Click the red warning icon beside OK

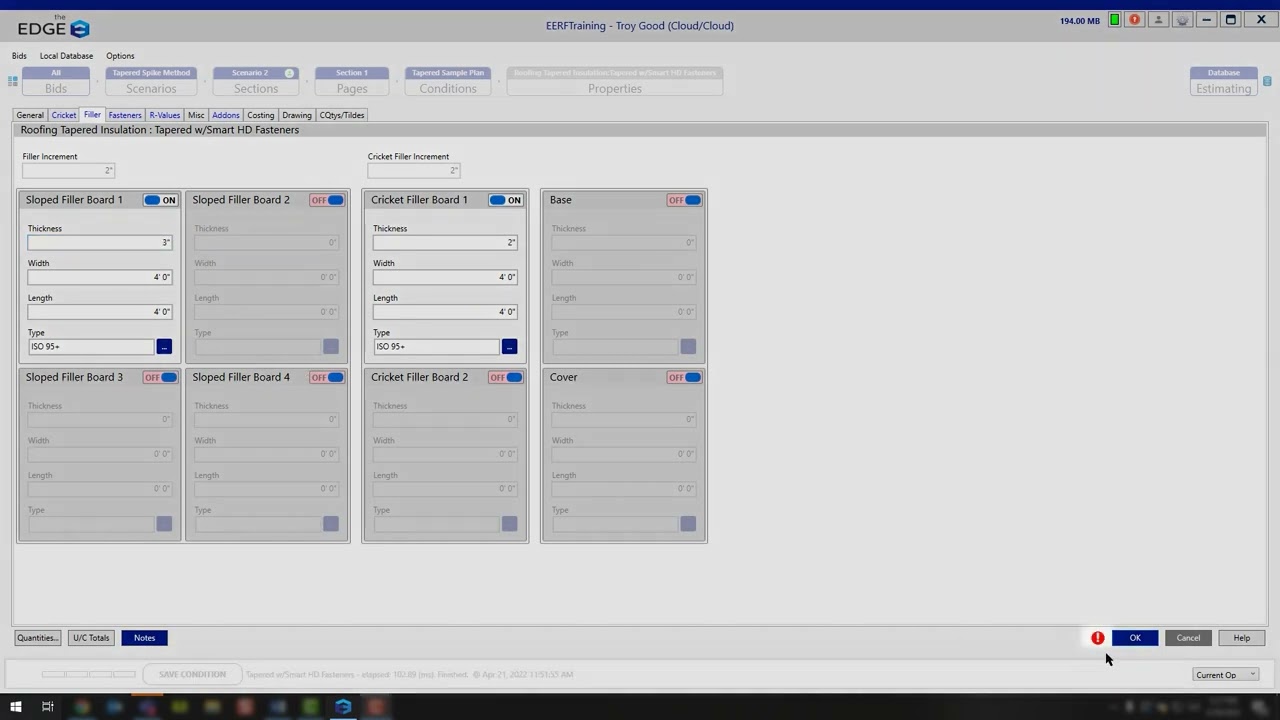pos(1098,638)
